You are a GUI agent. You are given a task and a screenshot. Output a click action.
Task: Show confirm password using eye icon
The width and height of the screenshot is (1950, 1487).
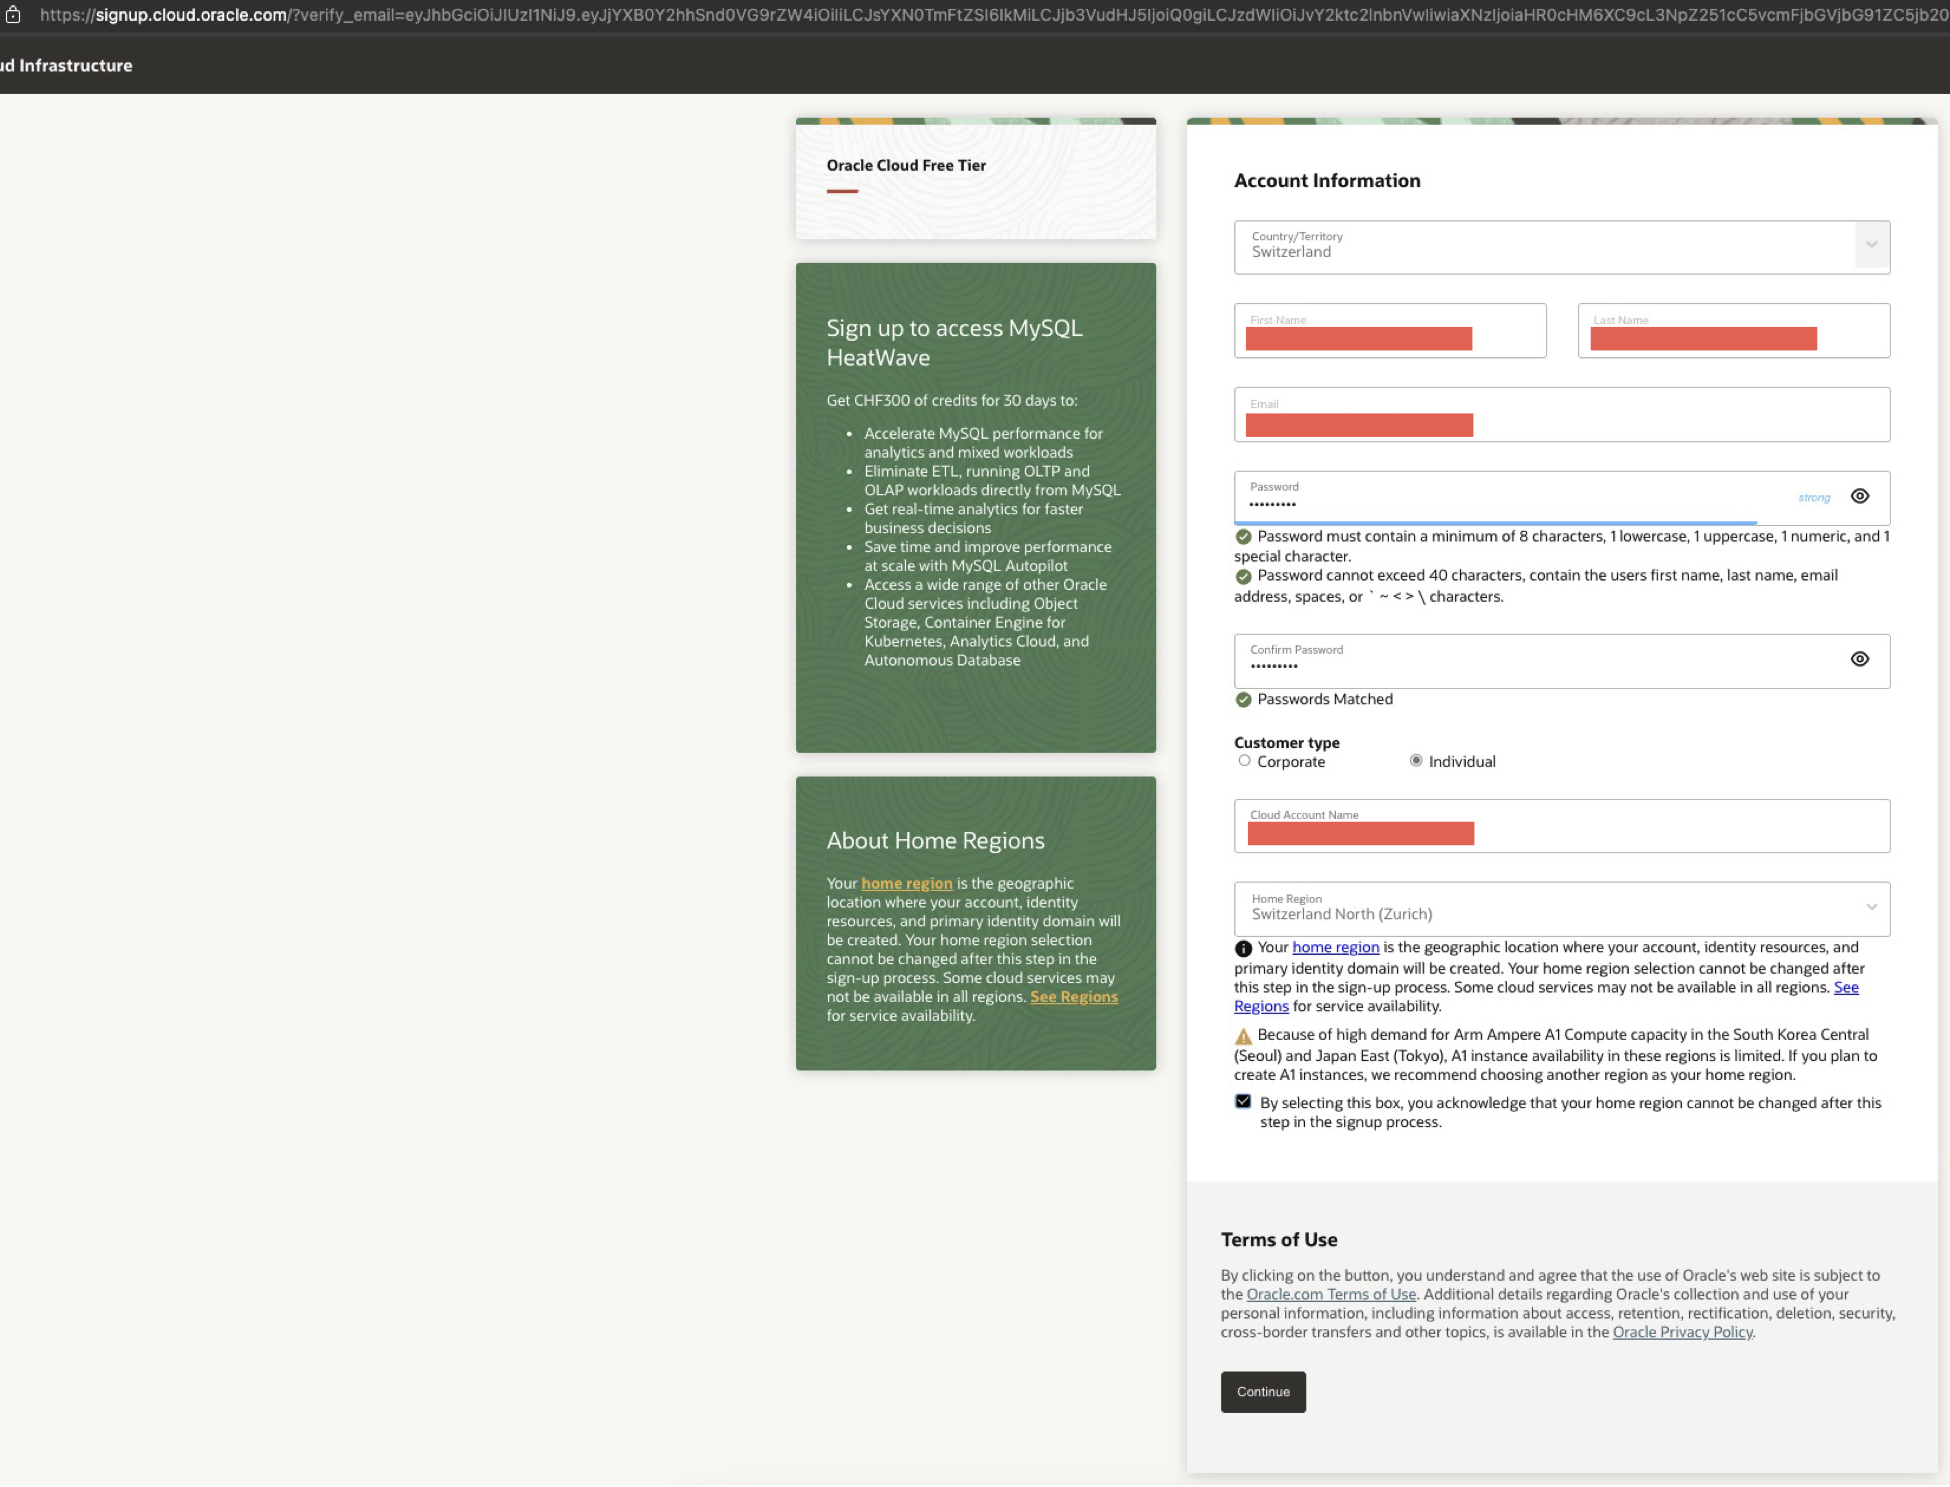tap(1859, 659)
